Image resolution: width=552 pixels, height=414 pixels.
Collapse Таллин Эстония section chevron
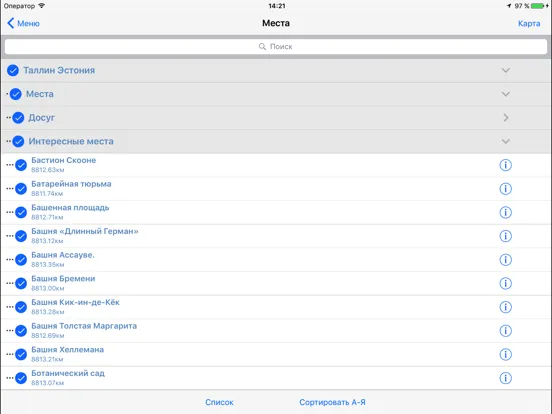point(506,70)
